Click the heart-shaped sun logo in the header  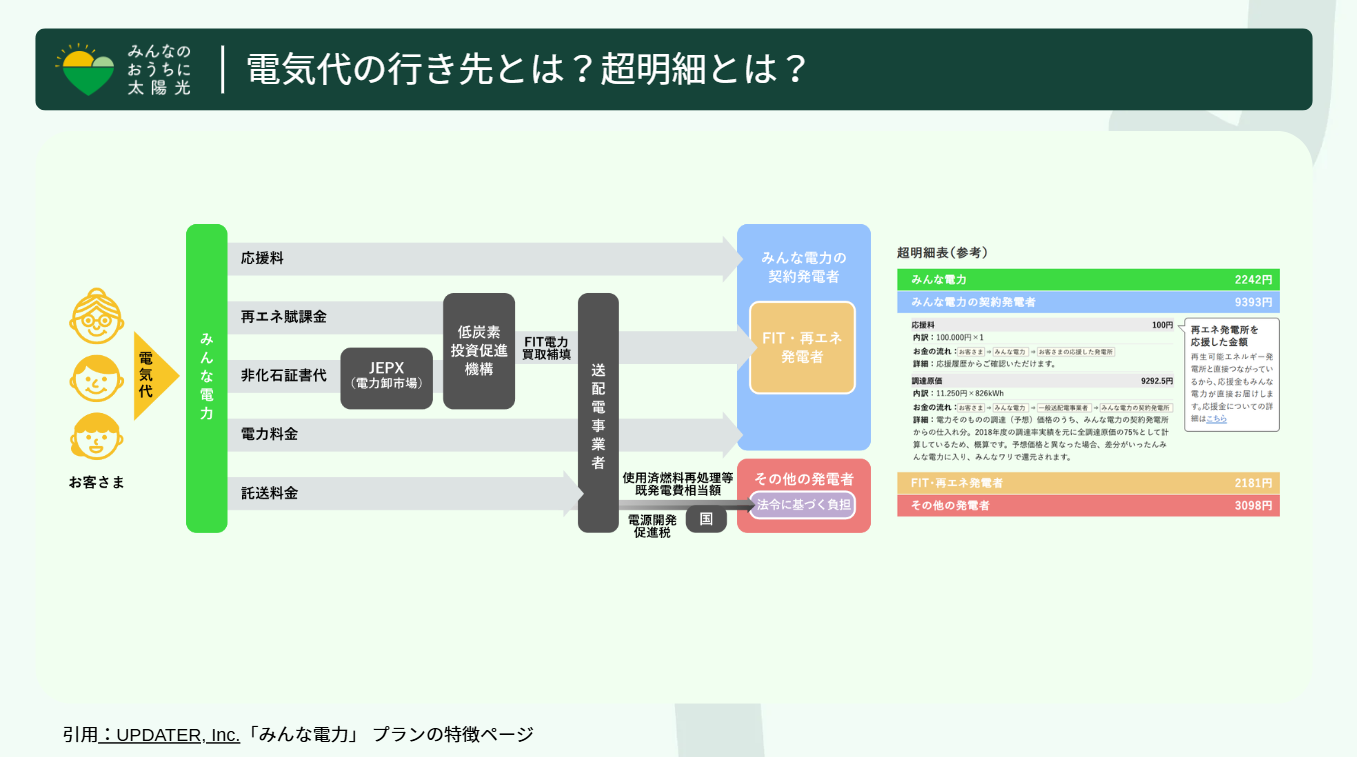pyautogui.click(x=86, y=69)
